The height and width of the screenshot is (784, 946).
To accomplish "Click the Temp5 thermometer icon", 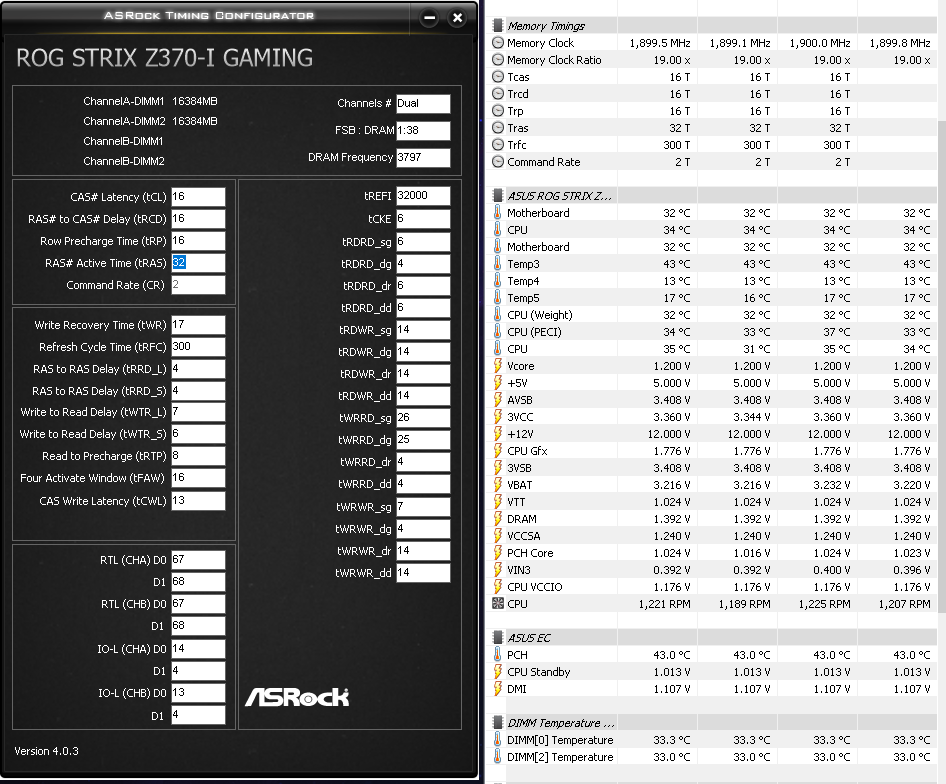I will (498, 298).
